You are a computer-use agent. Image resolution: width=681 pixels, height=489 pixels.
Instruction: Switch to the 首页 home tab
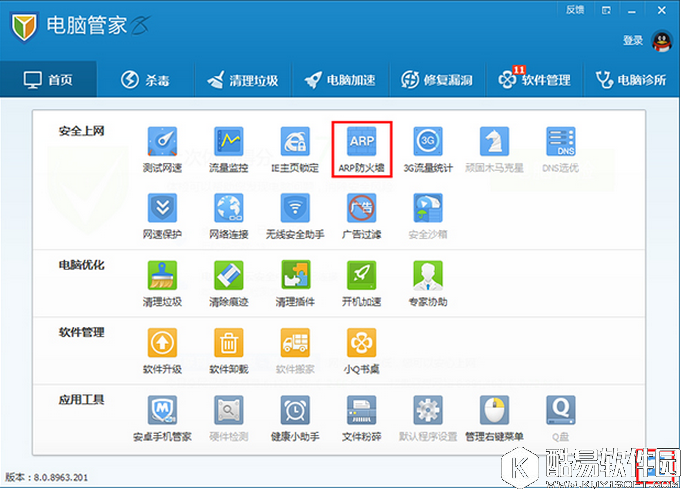(48, 79)
